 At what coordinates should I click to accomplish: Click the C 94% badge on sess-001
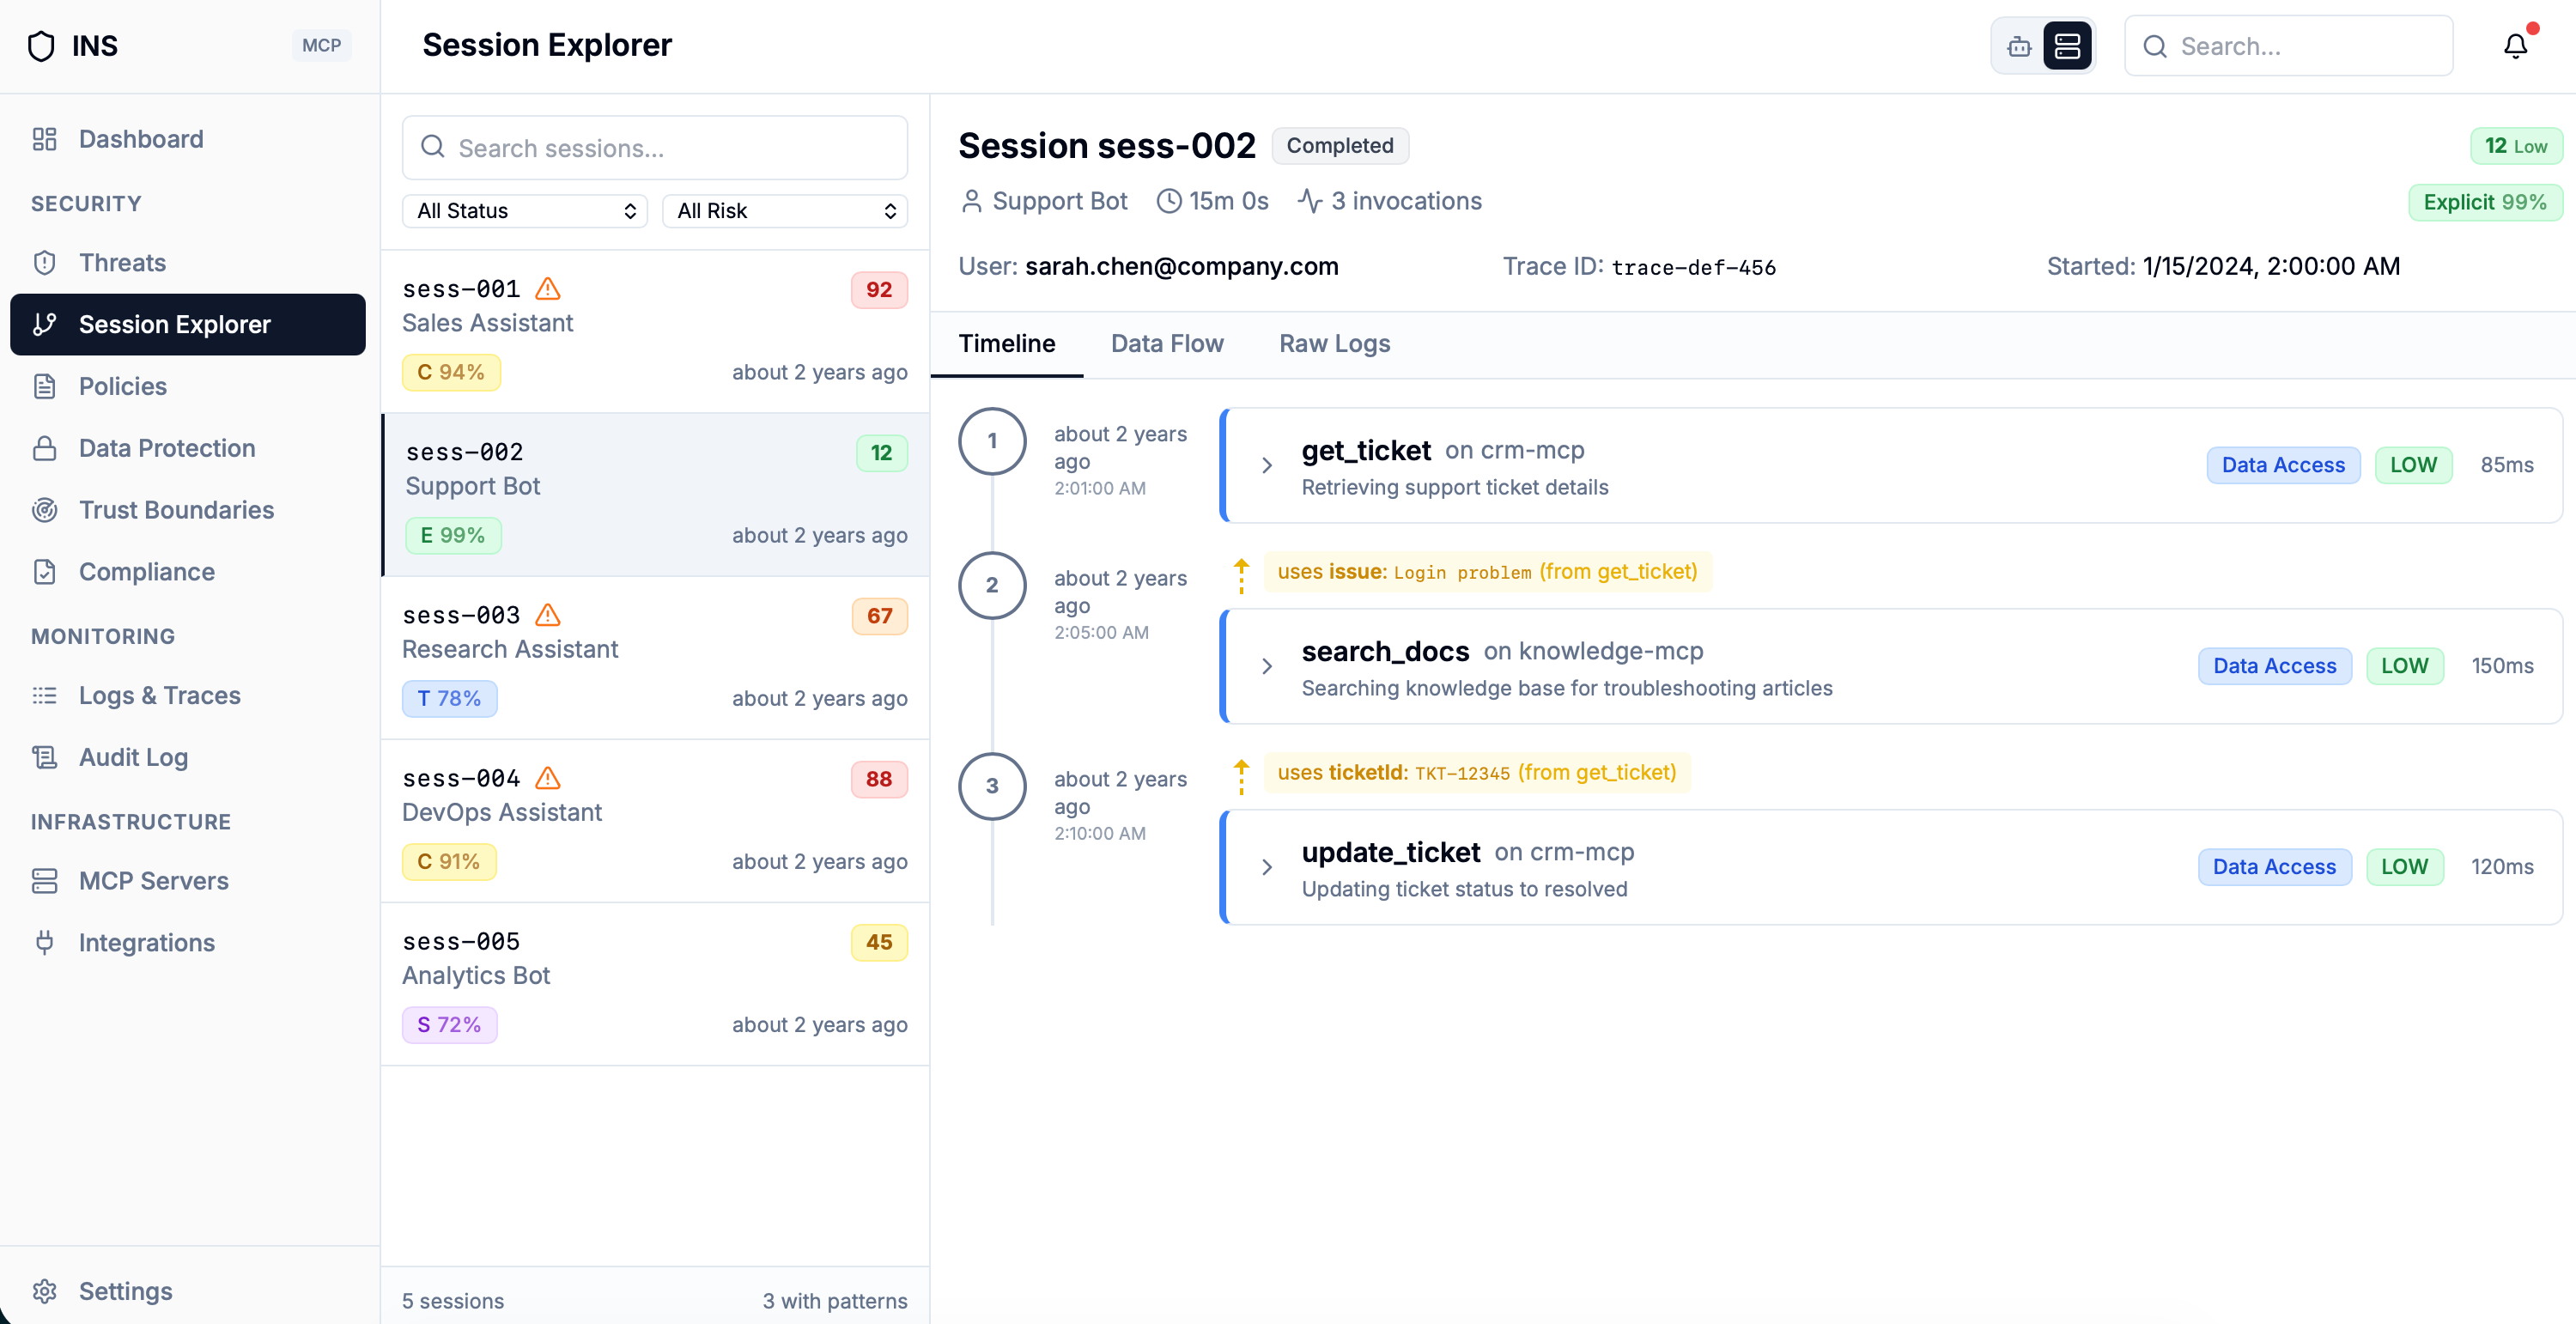(x=451, y=372)
